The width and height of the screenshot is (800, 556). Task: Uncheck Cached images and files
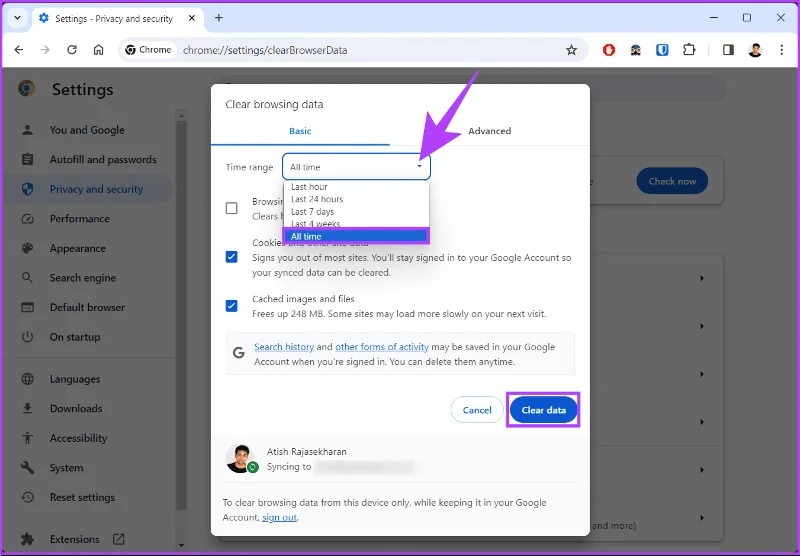[232, 306]
